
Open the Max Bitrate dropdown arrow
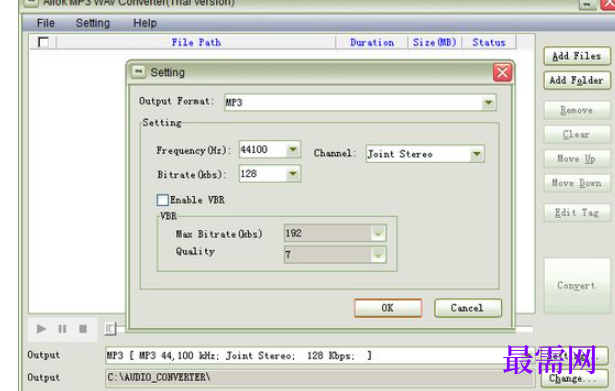tap(378, 233)
